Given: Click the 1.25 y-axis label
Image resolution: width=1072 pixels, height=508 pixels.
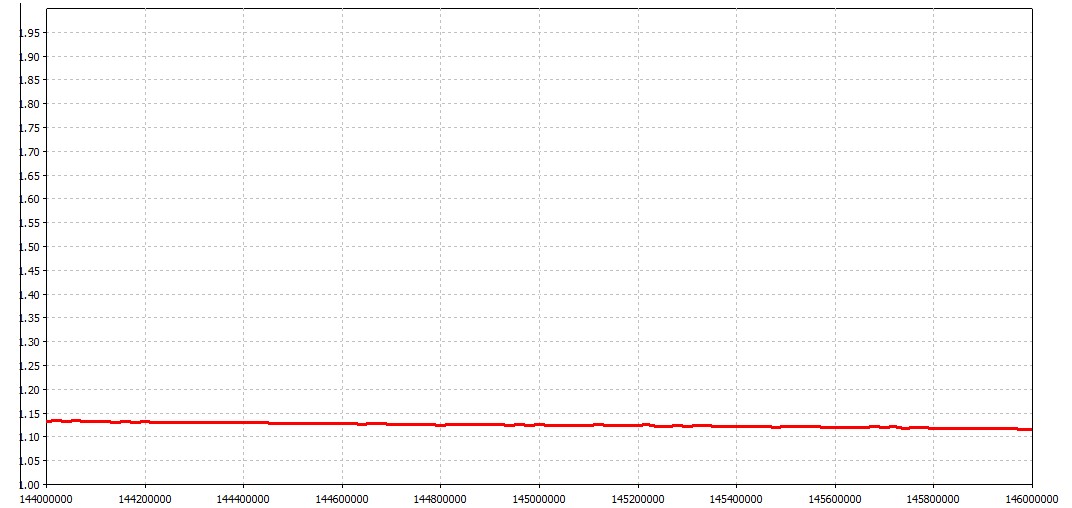Looking at the screenshot, I should [31, 366].
